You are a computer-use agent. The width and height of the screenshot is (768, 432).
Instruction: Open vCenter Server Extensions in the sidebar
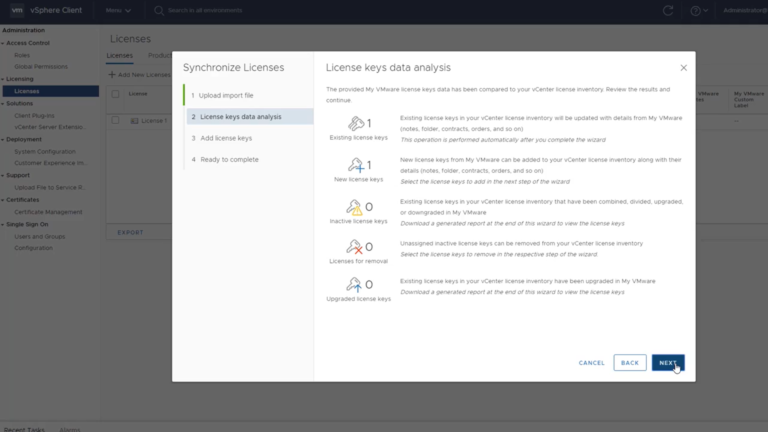point(49,127)
